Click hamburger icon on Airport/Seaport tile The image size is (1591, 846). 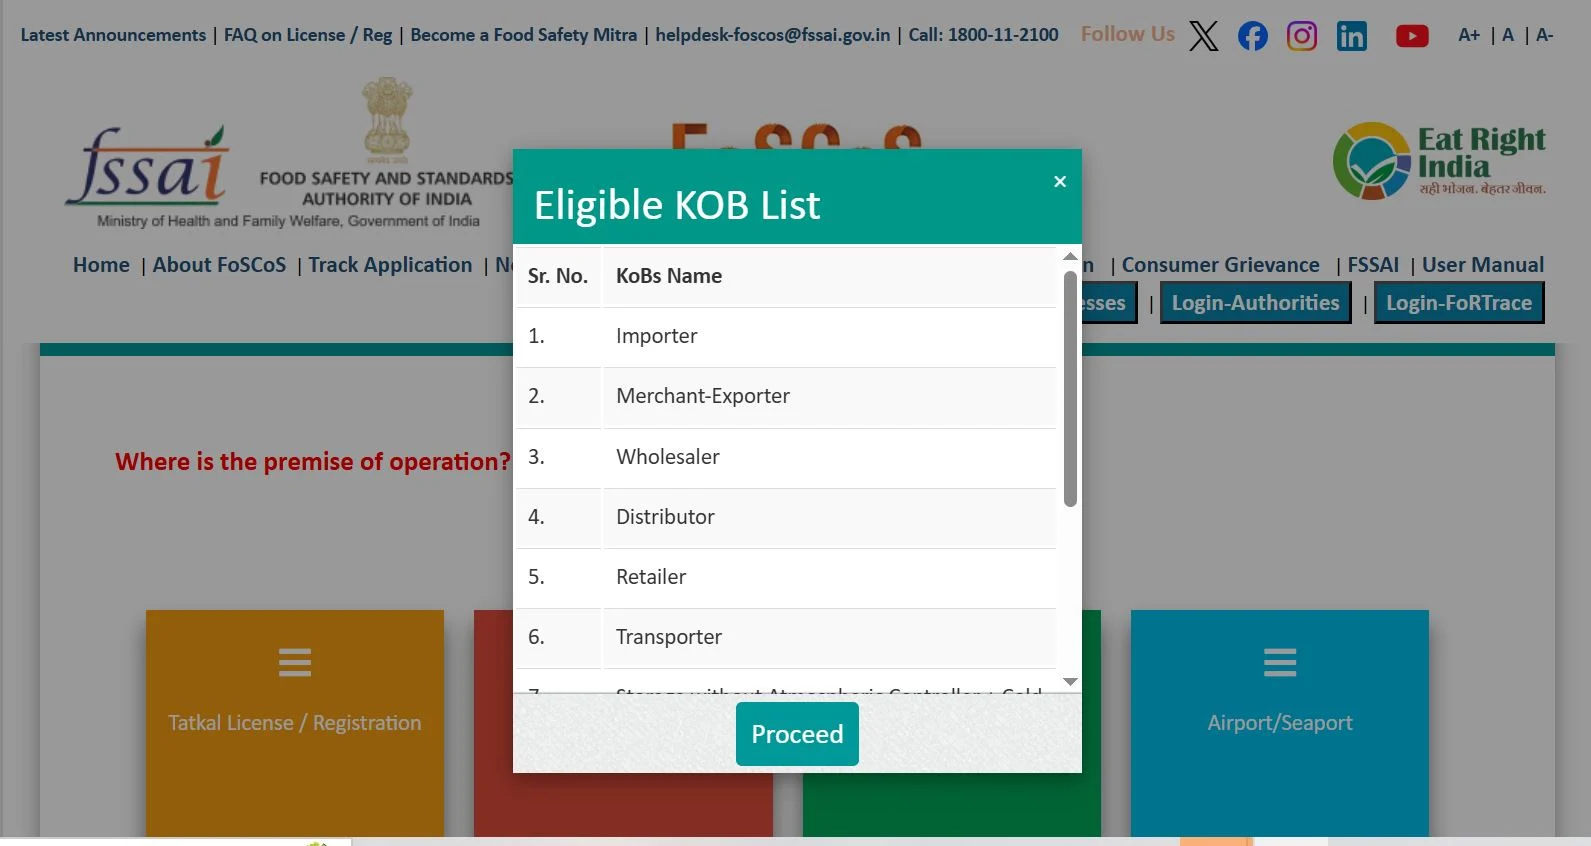1279,662
